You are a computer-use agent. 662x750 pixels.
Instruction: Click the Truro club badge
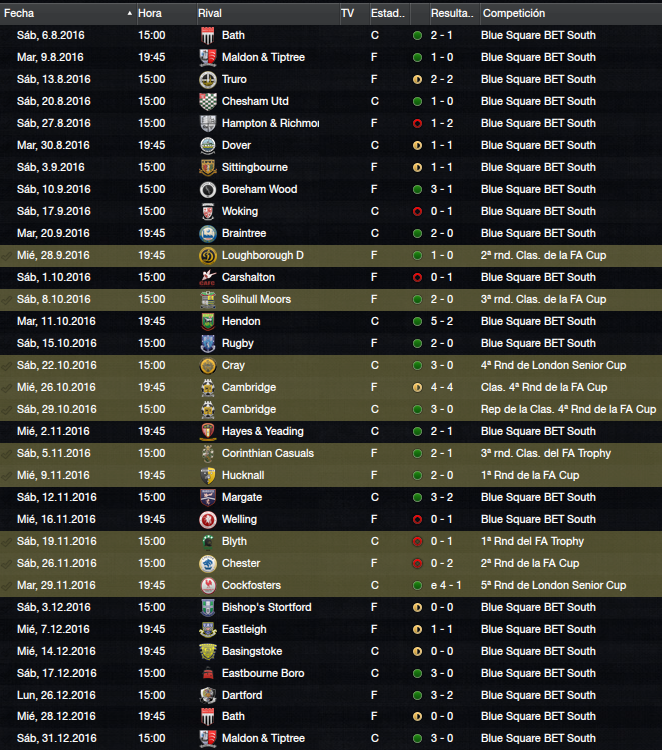tap(208, 79)
